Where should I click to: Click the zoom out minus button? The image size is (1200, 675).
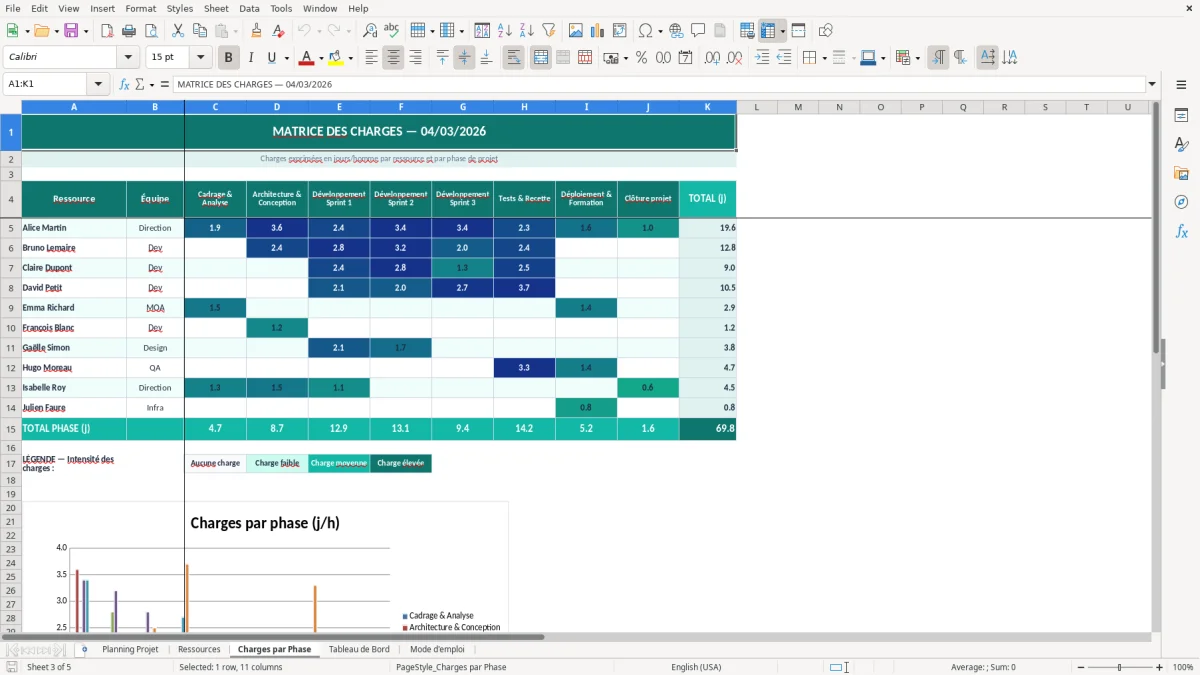pyautogui.click(x=1079, y=667)
